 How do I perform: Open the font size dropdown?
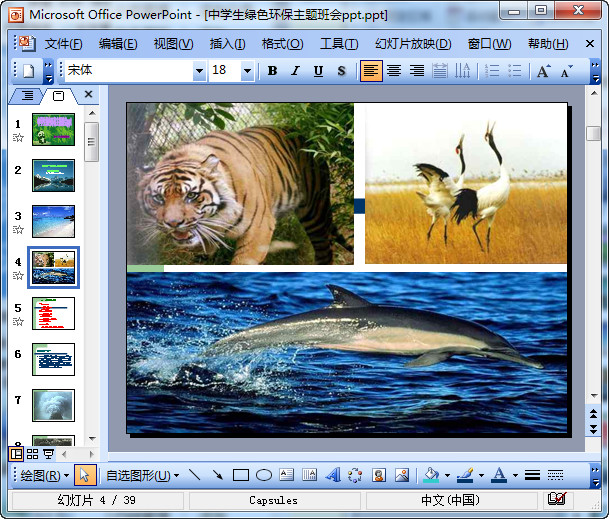tap(247, 71)
